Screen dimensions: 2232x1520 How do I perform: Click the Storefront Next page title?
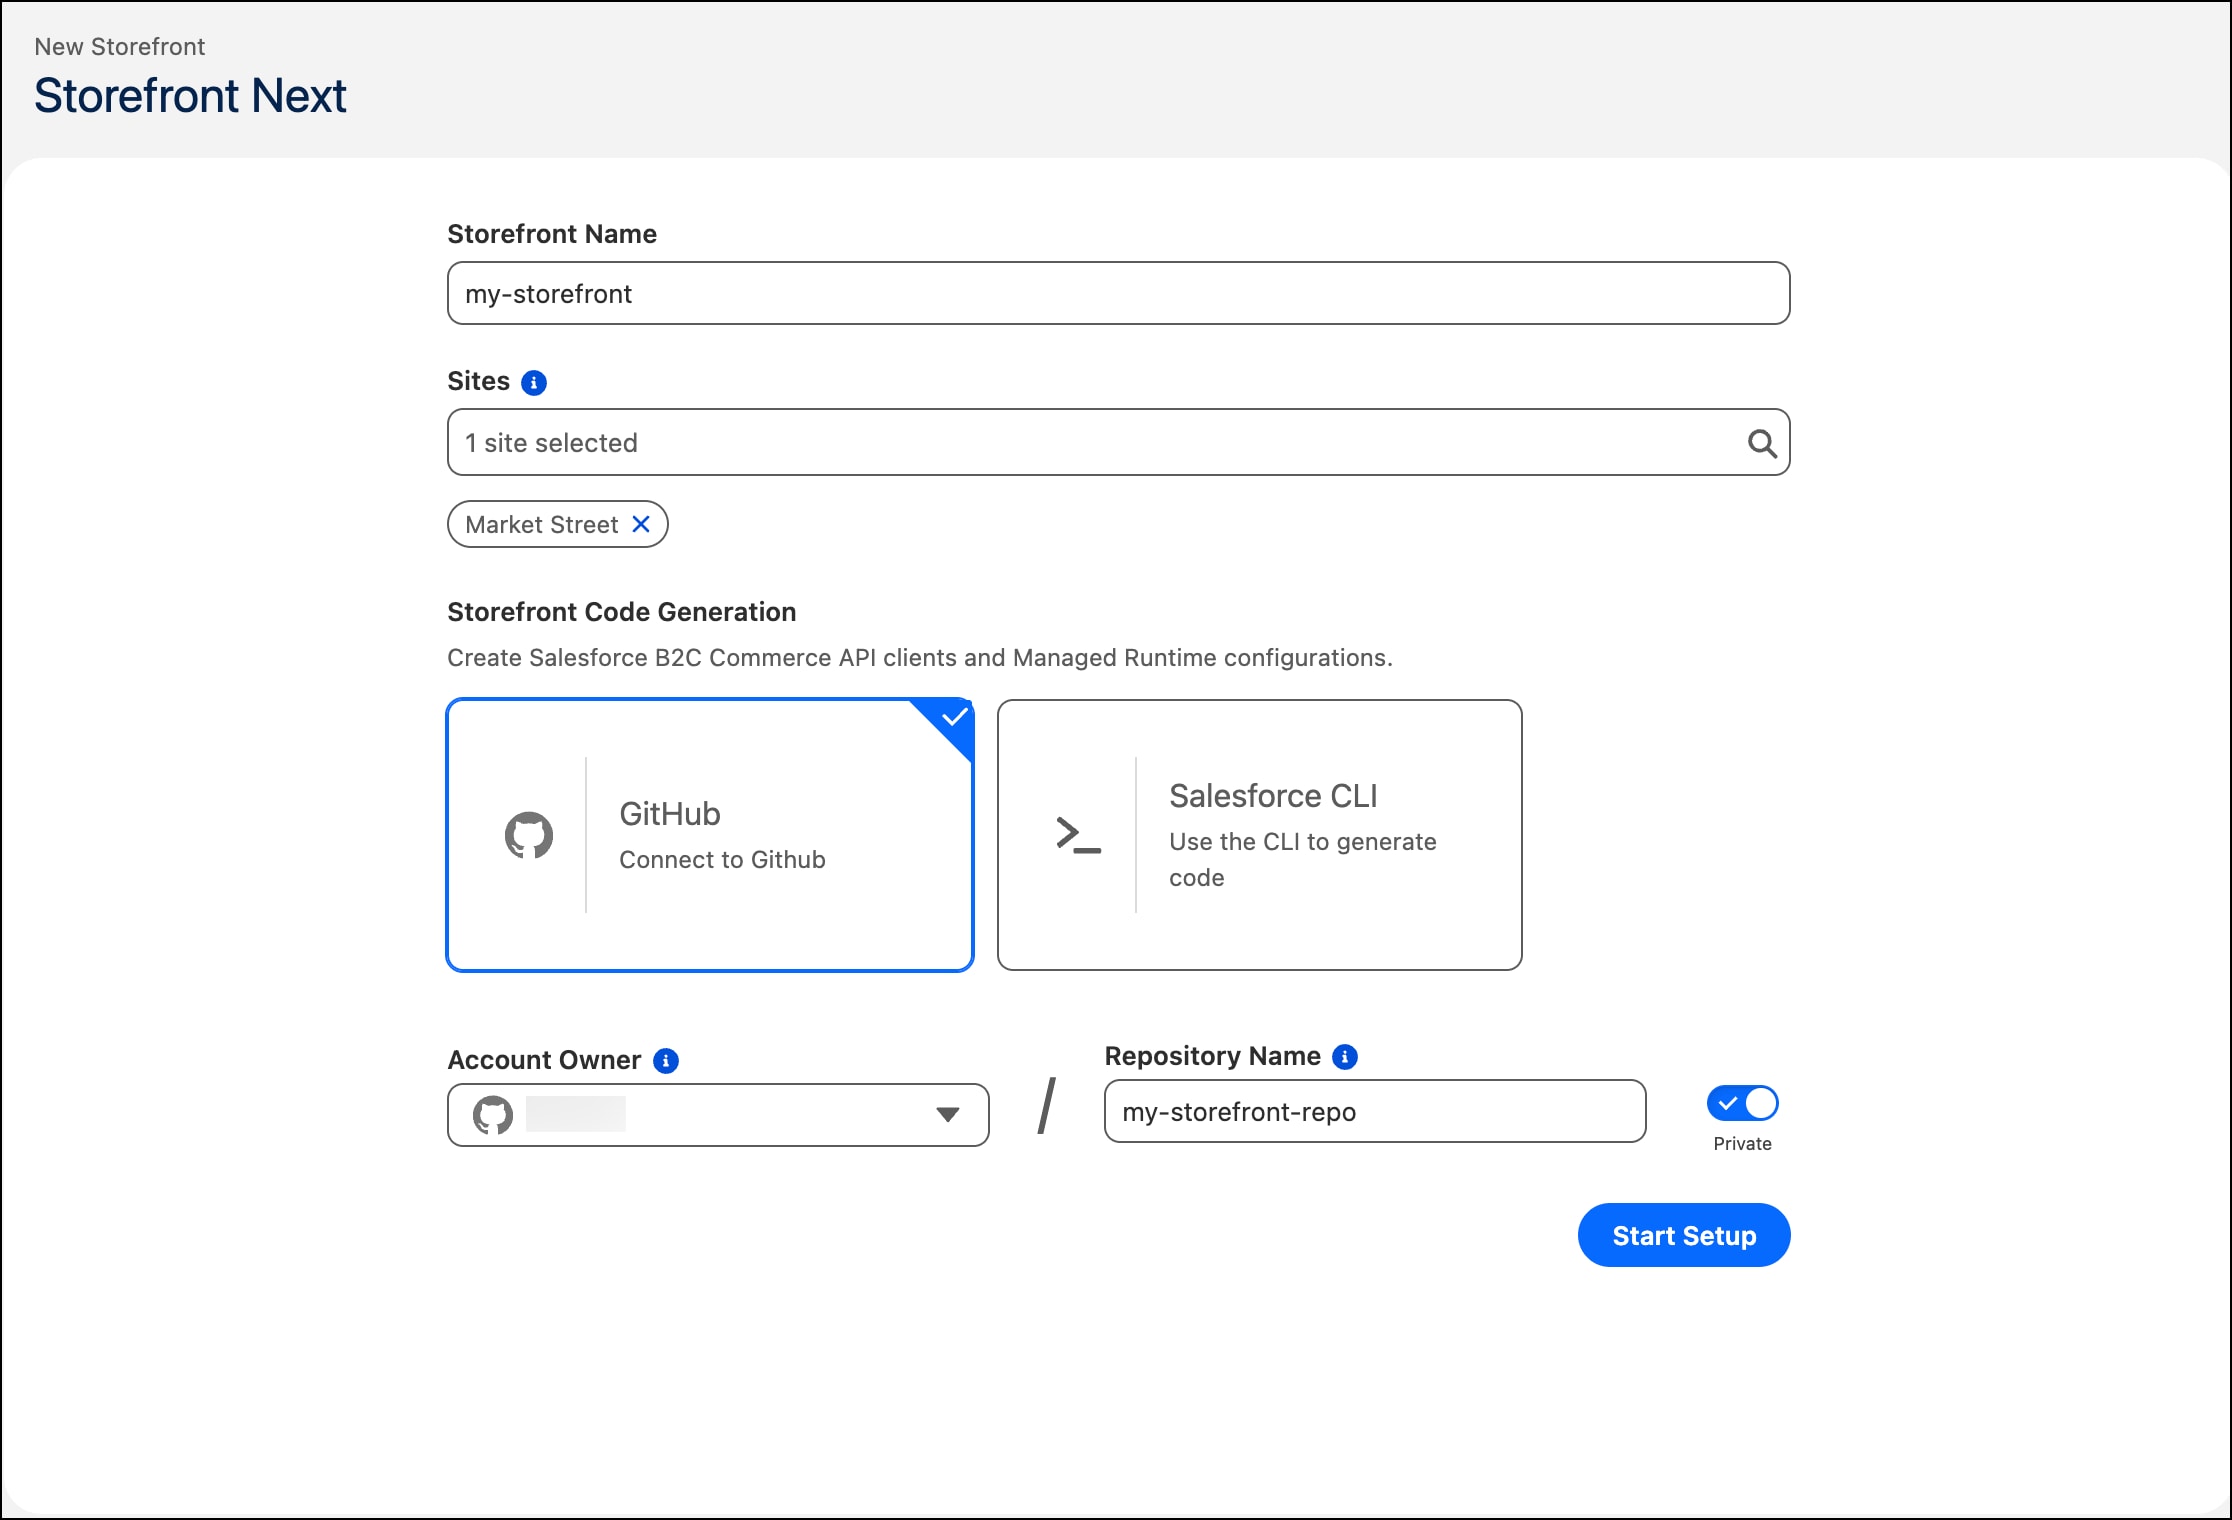(190, 96)
